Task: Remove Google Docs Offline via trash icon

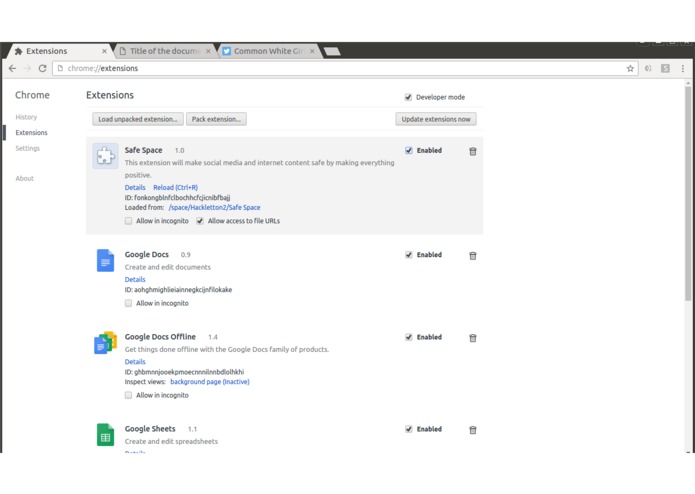Action: tap(472, 338)
